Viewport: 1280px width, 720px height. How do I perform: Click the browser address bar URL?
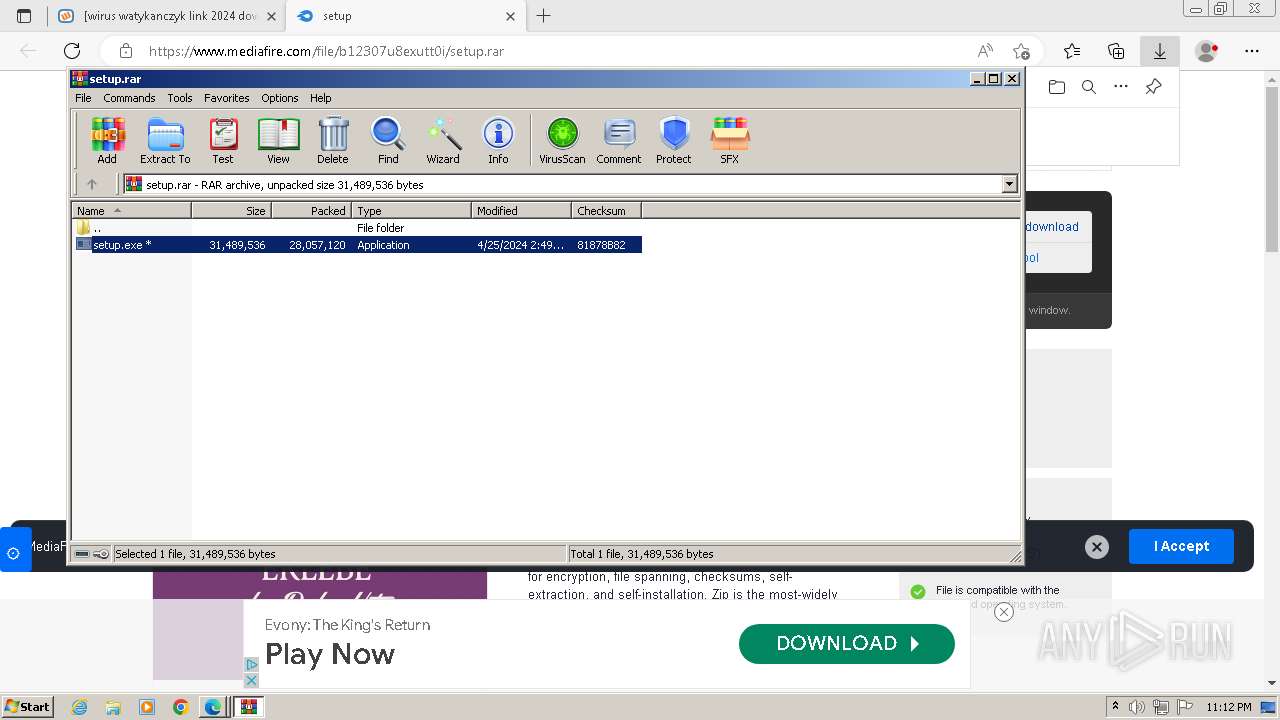(x=326, y=51)
